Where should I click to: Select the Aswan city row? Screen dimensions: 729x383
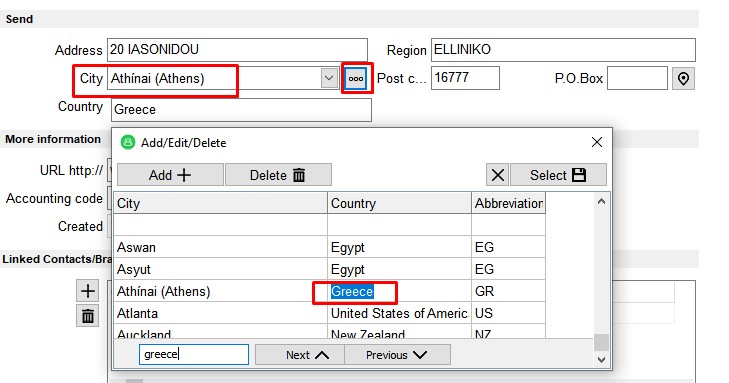tap(220, 247)
